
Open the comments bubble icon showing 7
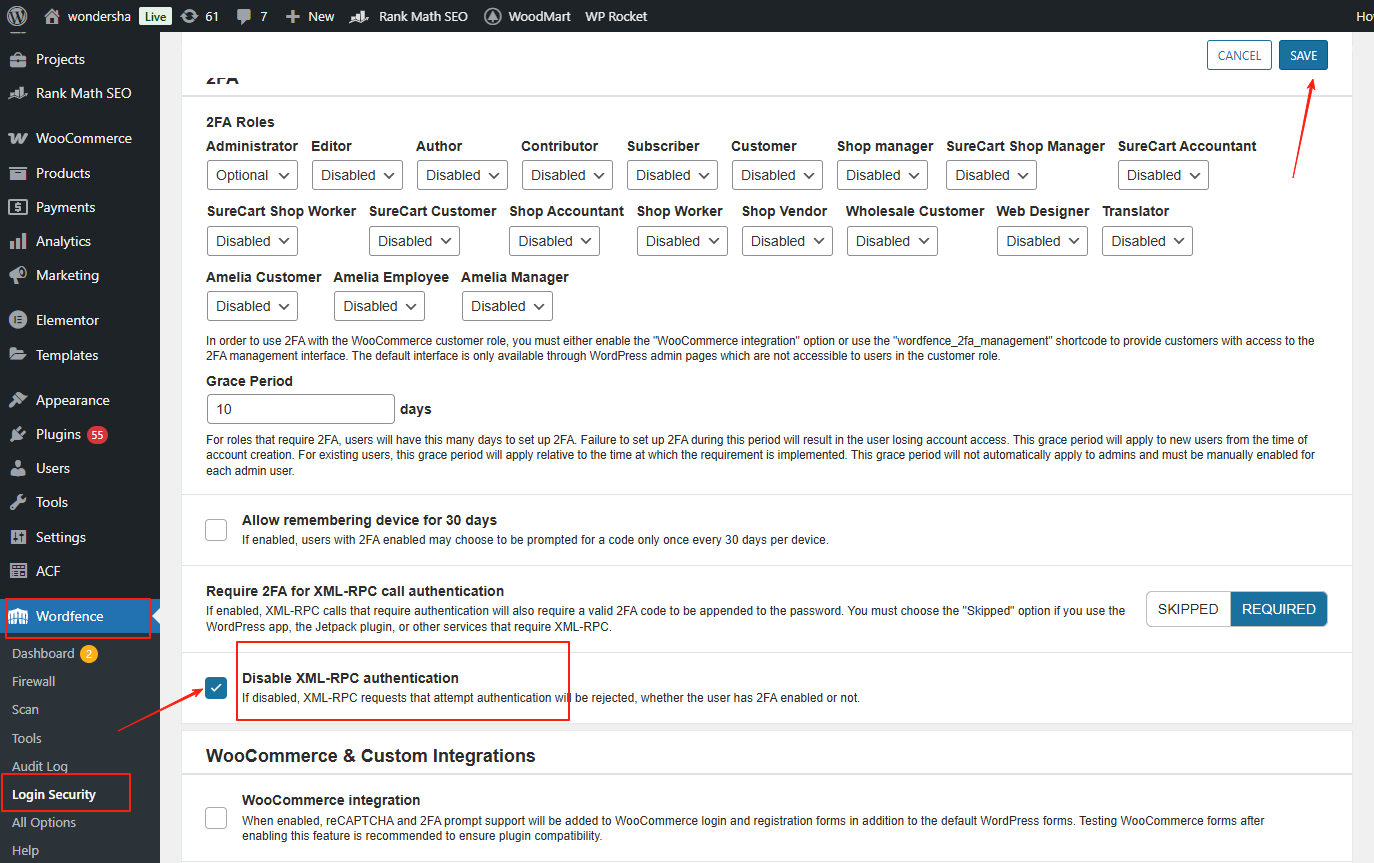(243, 16)
